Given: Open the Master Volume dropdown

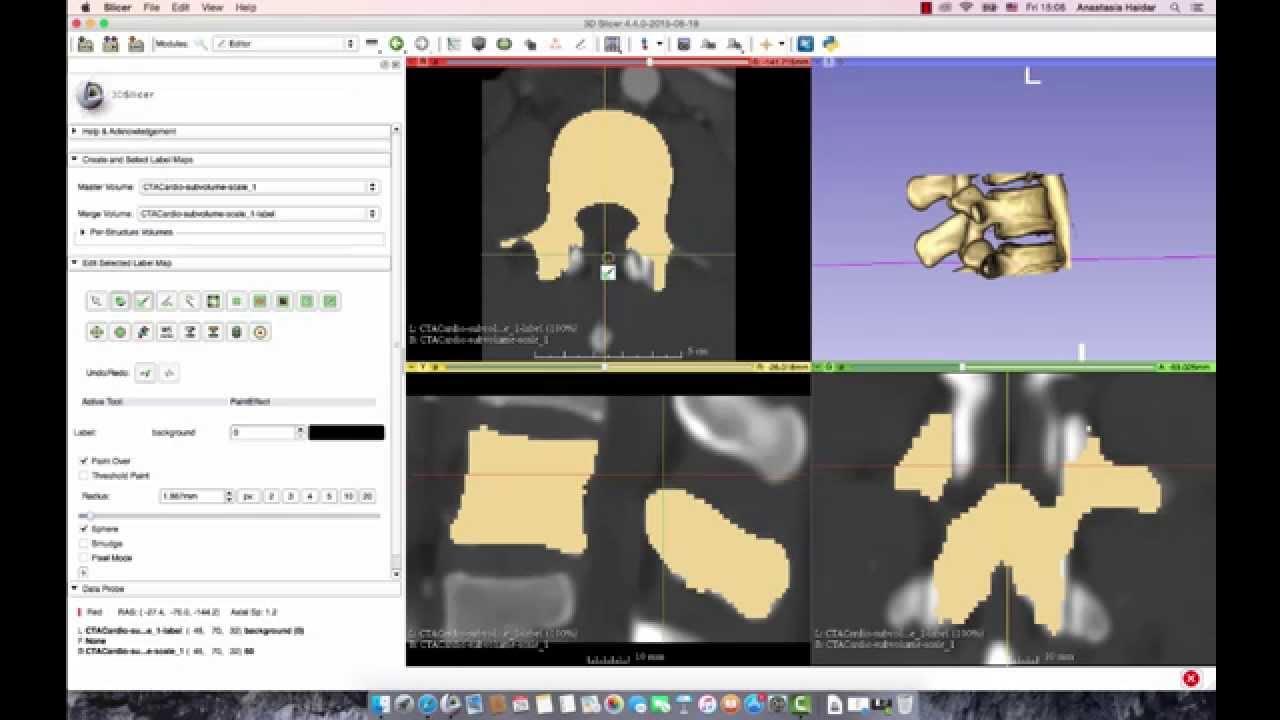Looking at the screenshot, I should click(x=259, y=187).
